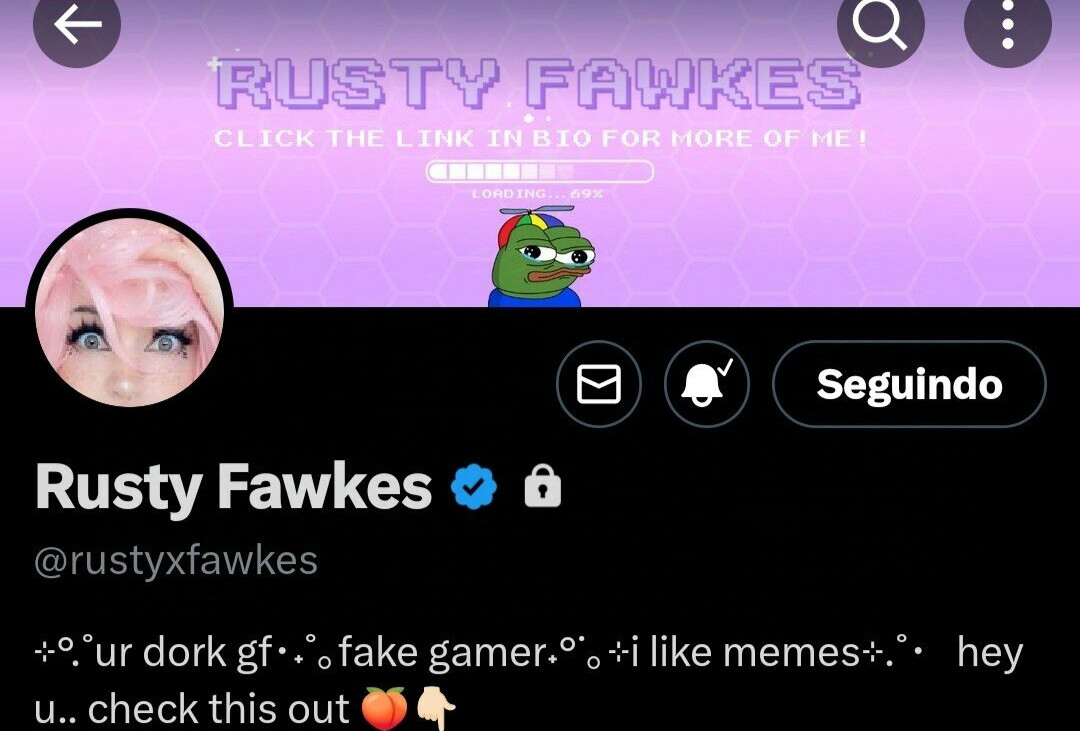Send a direct message via envelope icon
Viewport: 1080px width, 731px height.
(x=599, y=384)
